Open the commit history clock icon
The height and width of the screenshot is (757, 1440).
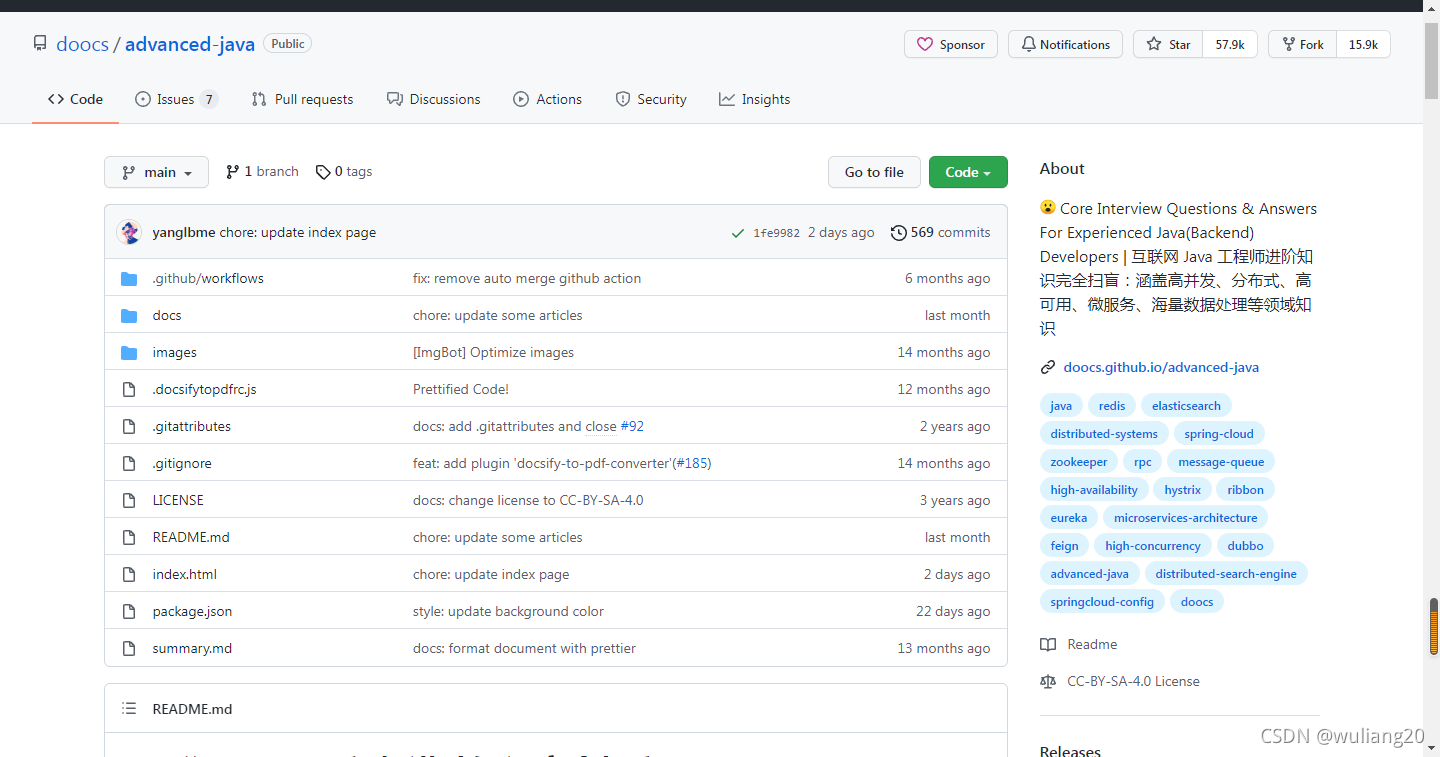(897, 232)
